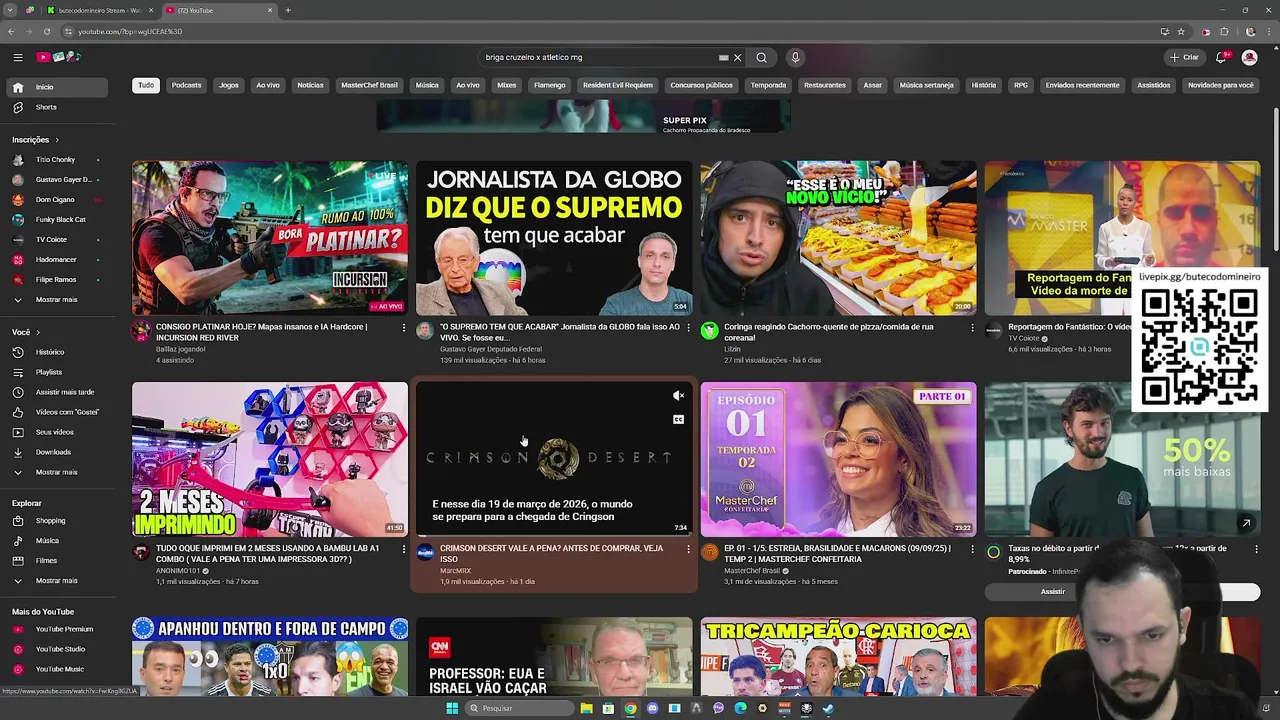
Task: Open Assistir mais tarde in sidebar
Action: (58, 392)
